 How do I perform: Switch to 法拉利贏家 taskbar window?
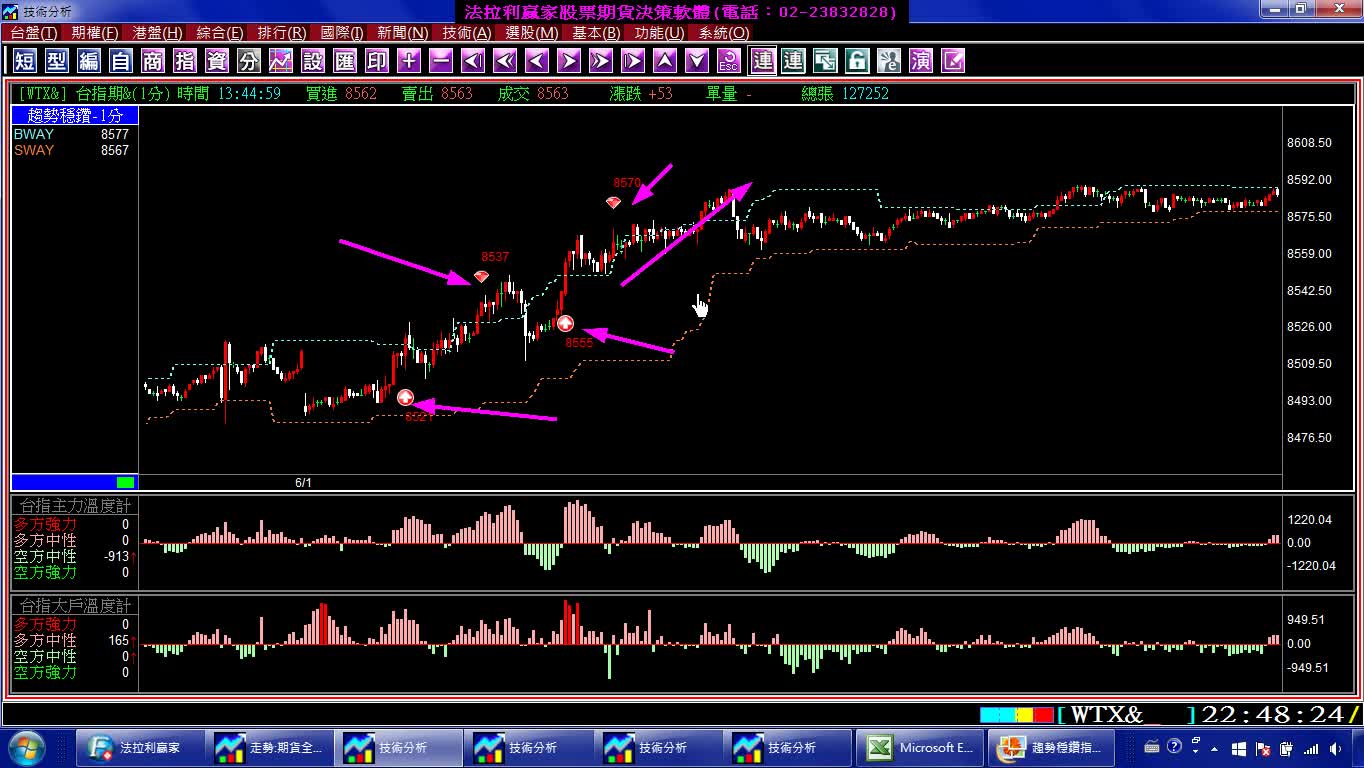138,747
